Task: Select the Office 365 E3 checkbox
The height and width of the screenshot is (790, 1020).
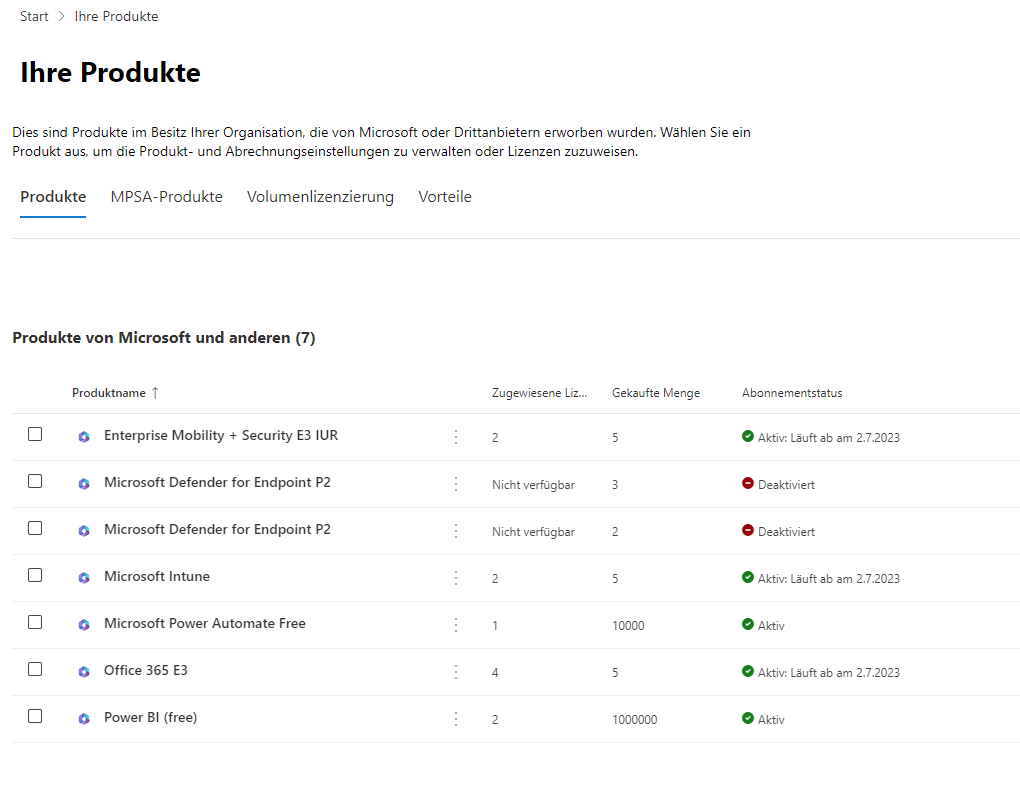Action: pos(35,669)
